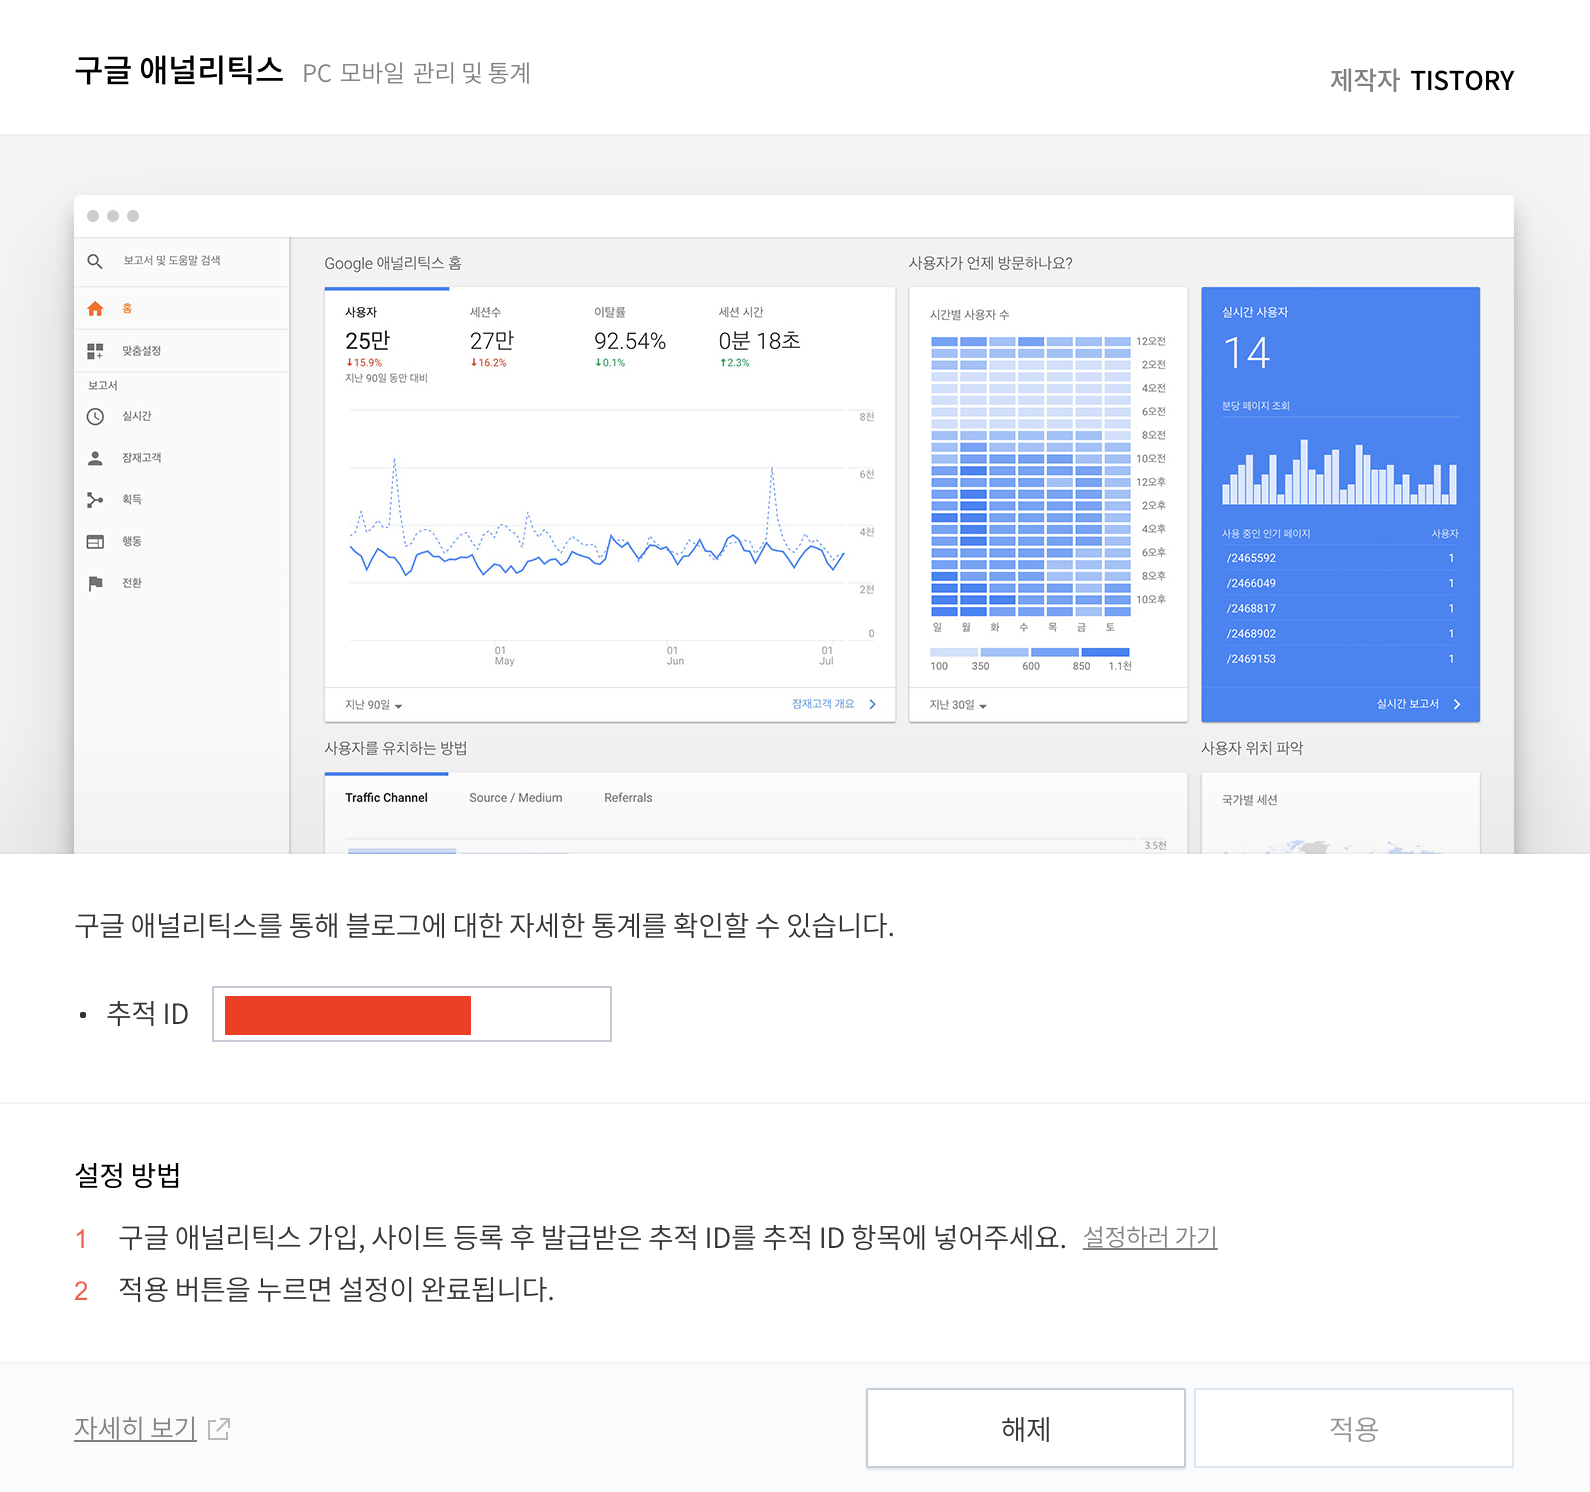
Task: Switch to the Referrals tab
Action: pyautogui.click(x=628, y=798)
